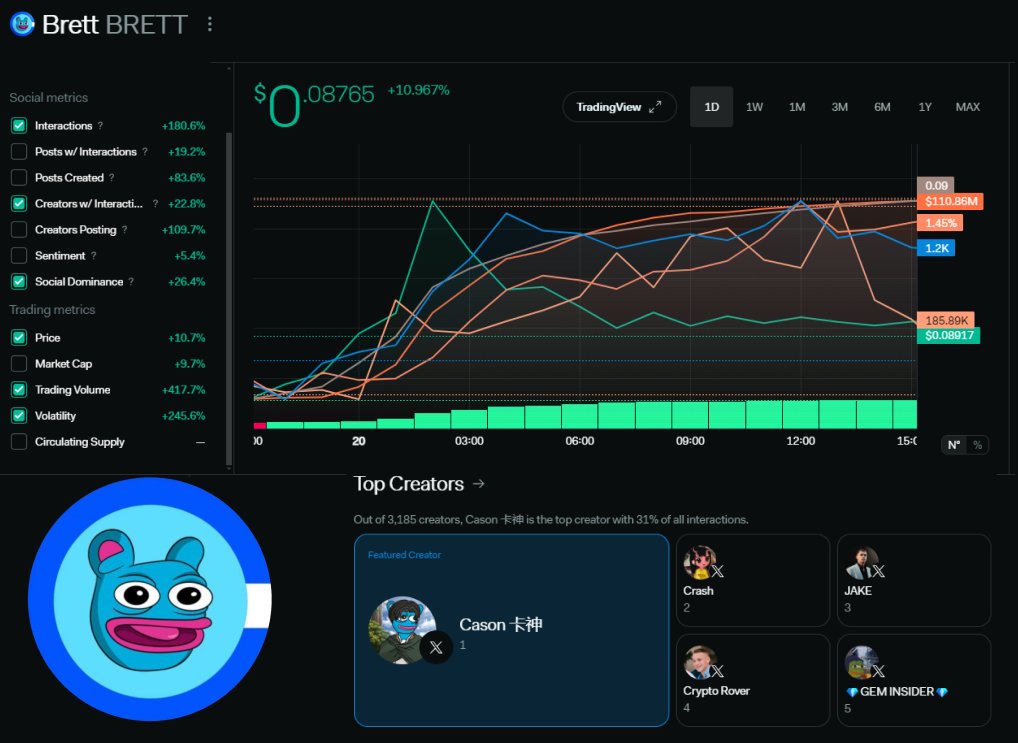Switch chart to 1Y timeframe
The width and height of the screenshot is (1018, 743).
click(925, 107)
